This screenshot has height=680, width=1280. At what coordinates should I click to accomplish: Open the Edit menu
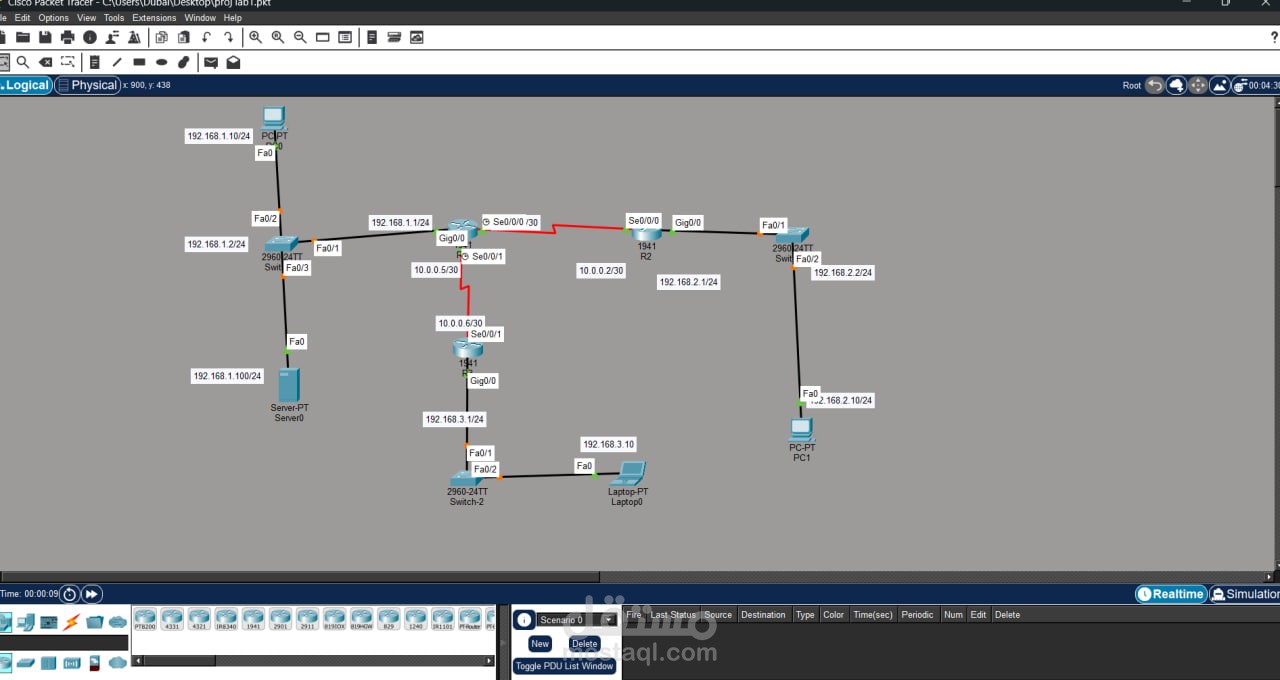[x=22, y=18]
